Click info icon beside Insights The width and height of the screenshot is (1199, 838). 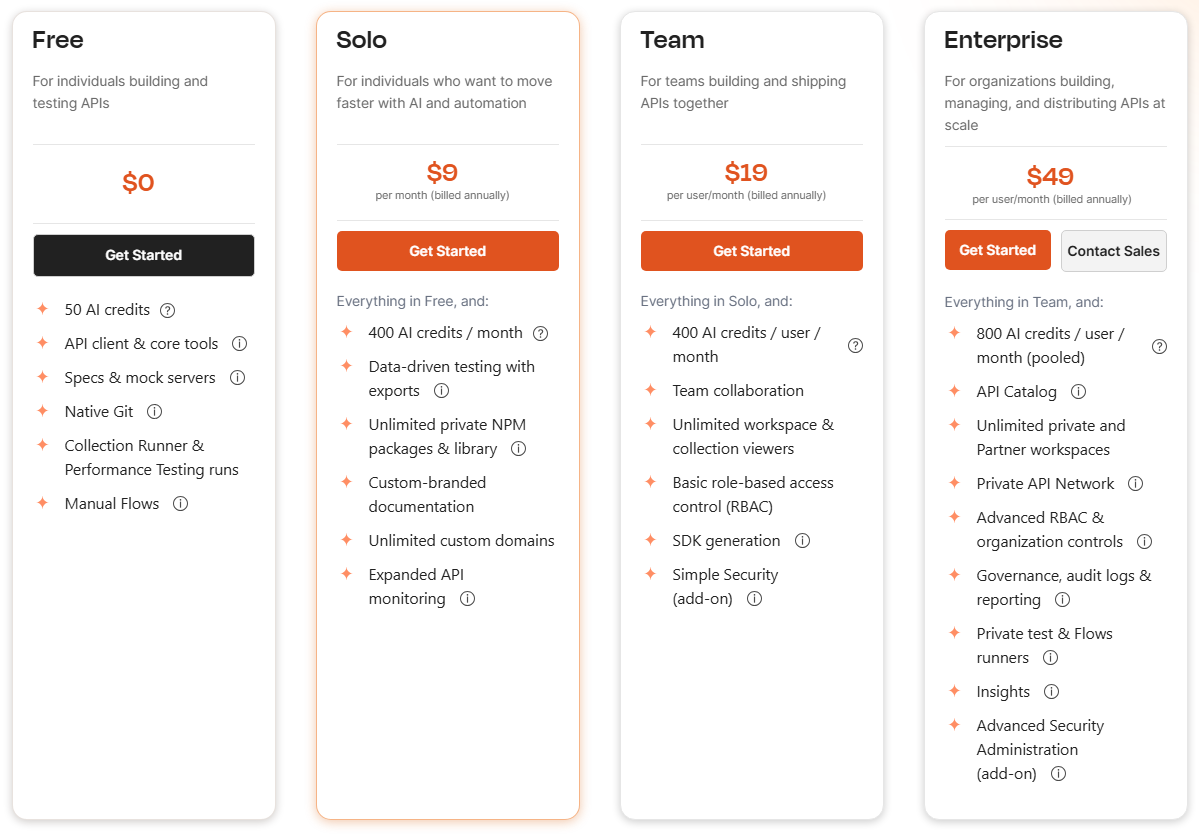point(1051,692)
